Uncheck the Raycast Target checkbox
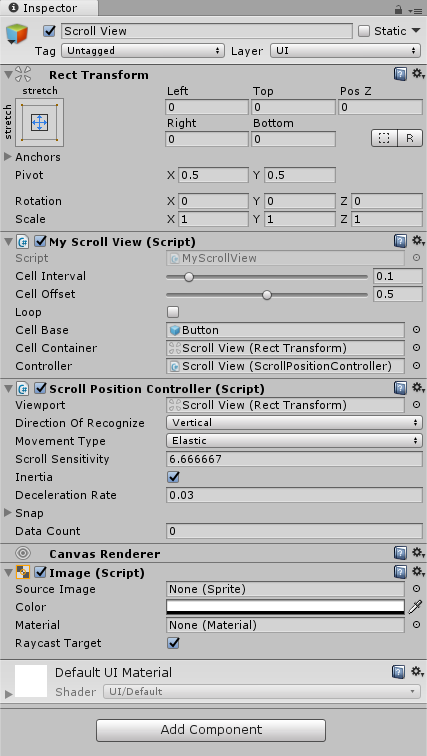The image size is (427, 756). (x=173, y=643)
